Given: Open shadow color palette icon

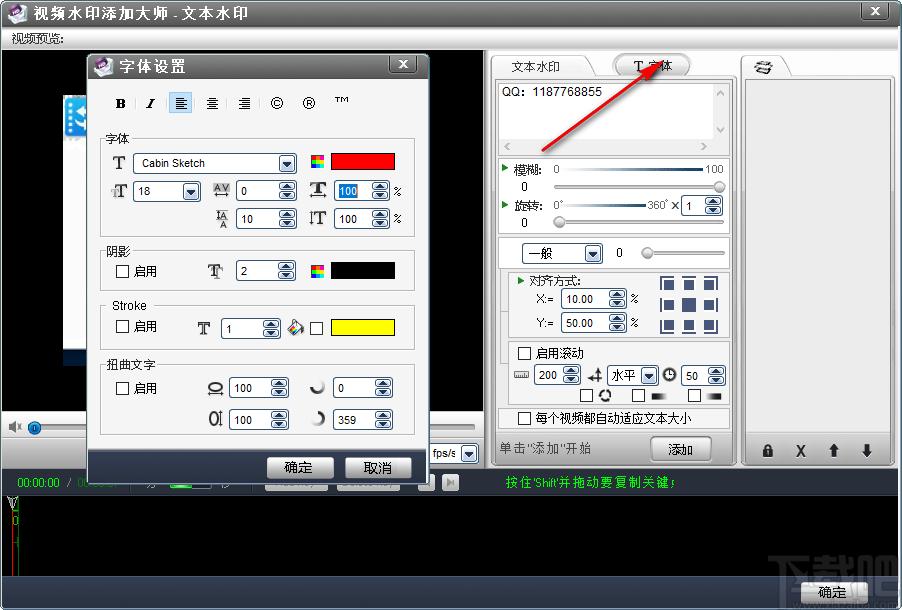Looking at the screenshot, I should tap(318, 271).
